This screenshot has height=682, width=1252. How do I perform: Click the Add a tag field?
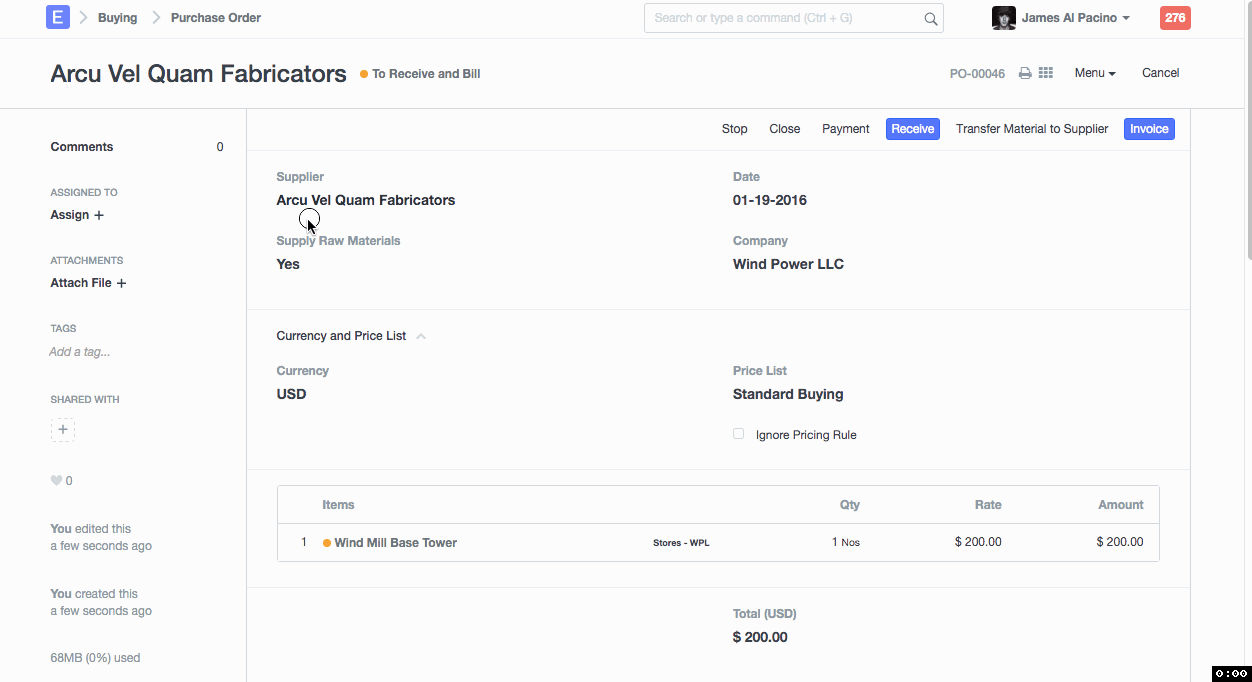point(80,352)
